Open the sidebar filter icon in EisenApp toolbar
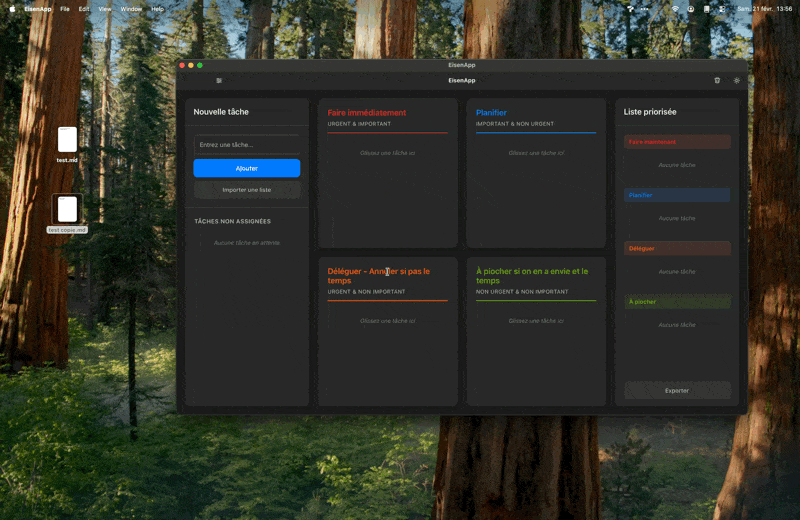The image size is (800, 520). [x=219, y=81]
